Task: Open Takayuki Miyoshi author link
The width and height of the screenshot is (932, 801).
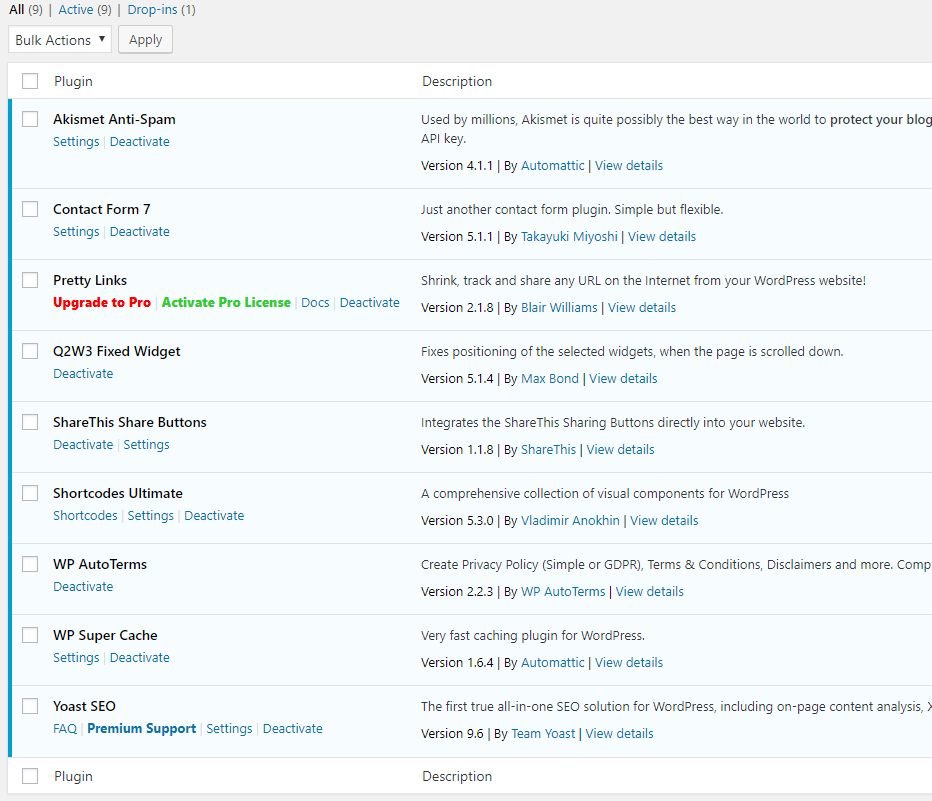Action: (569, 236)
